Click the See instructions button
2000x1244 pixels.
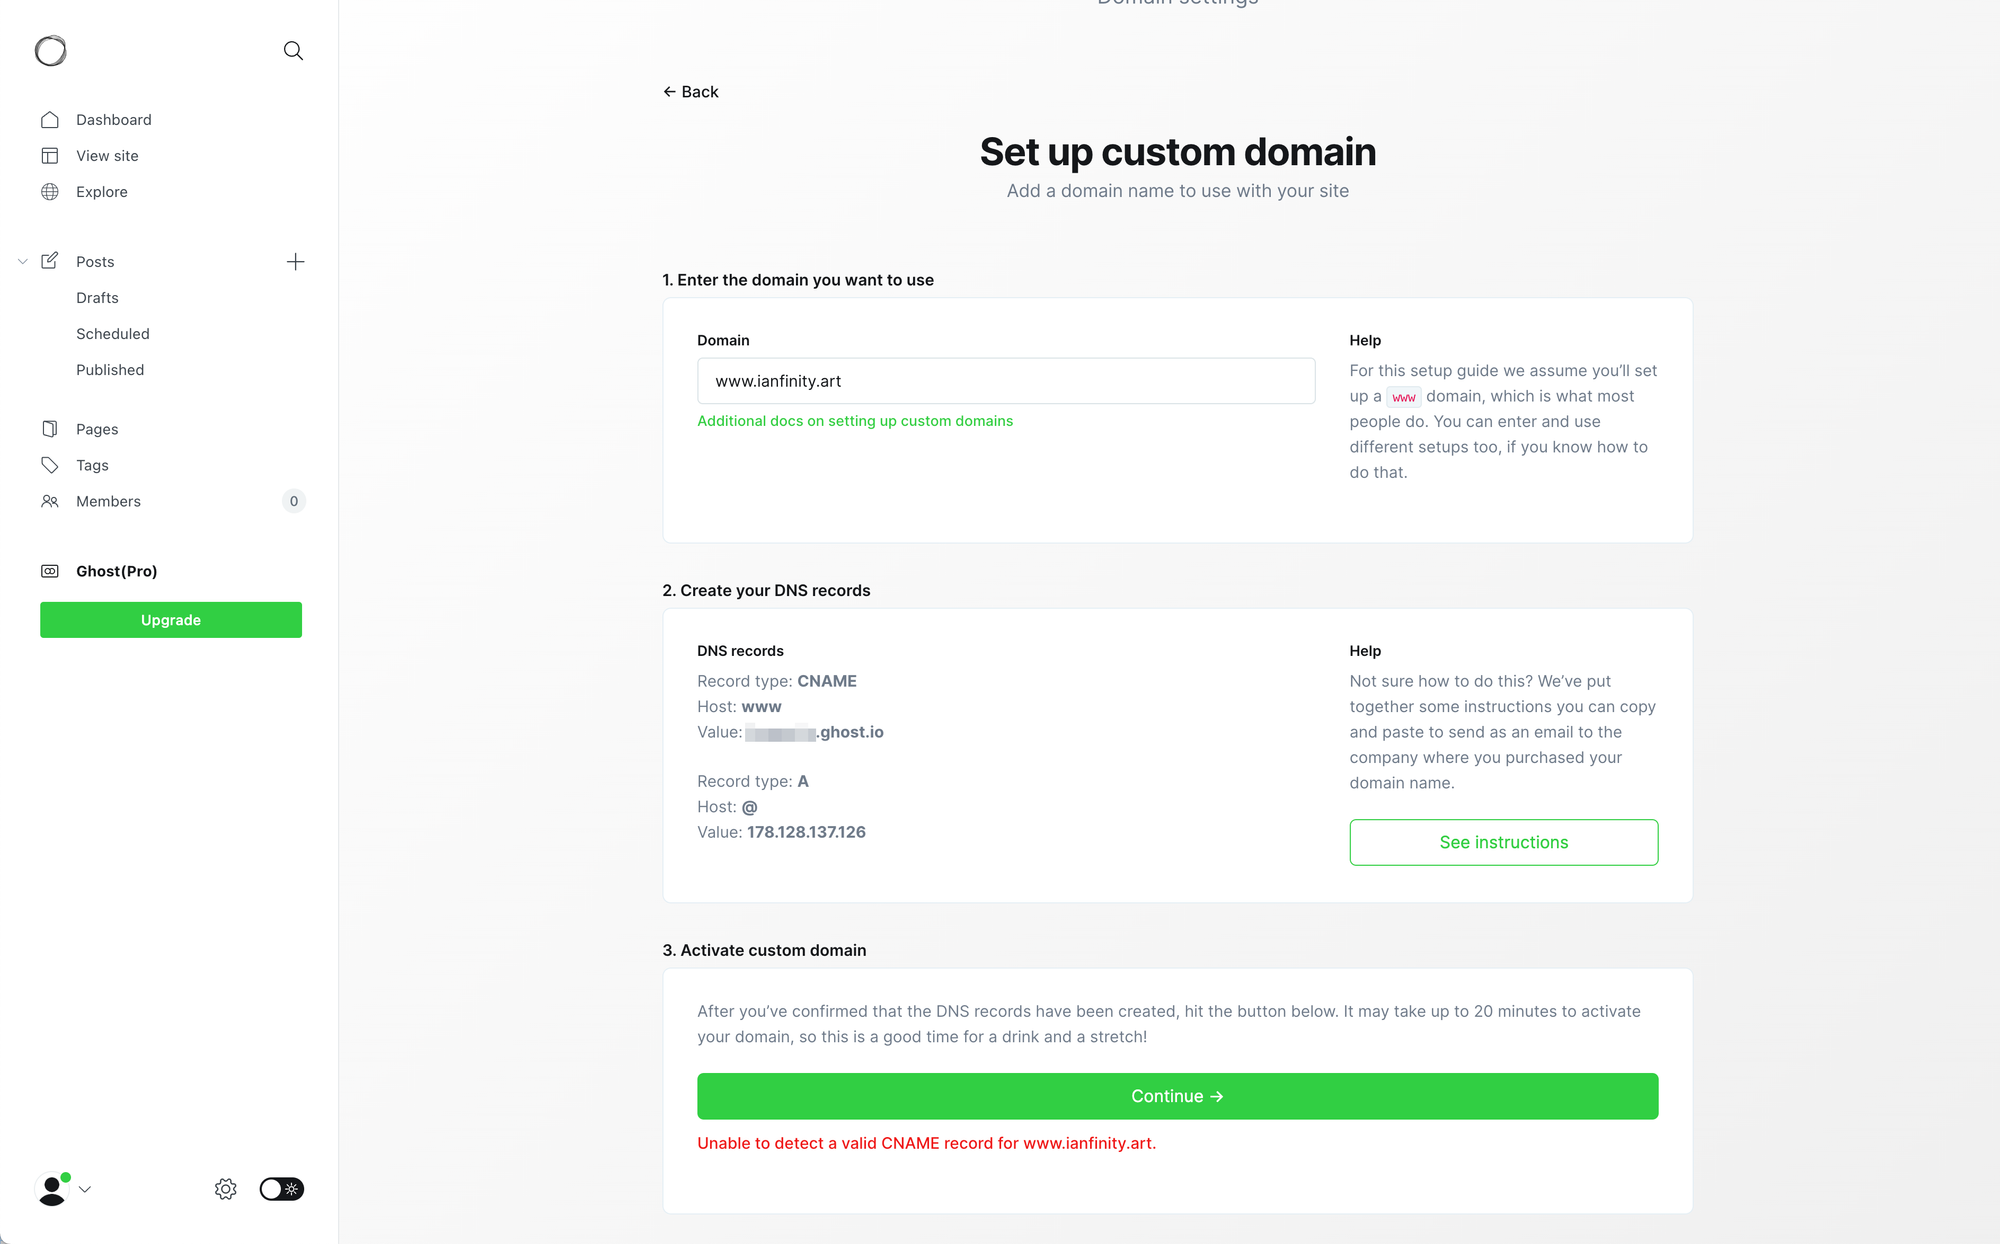coord(1504,843)
